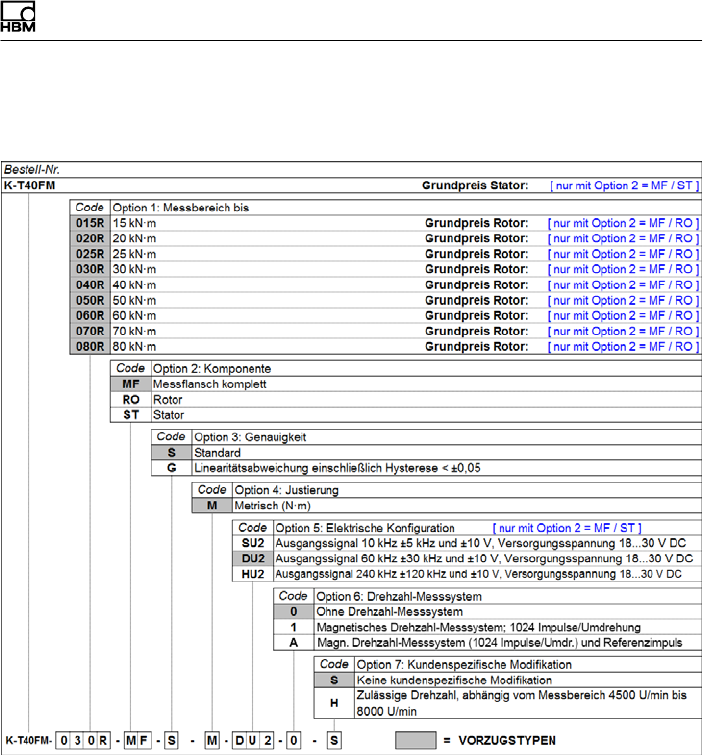Click order number box 'S' after MF
The width and height of the screenshot is (703, 755).
172,740
